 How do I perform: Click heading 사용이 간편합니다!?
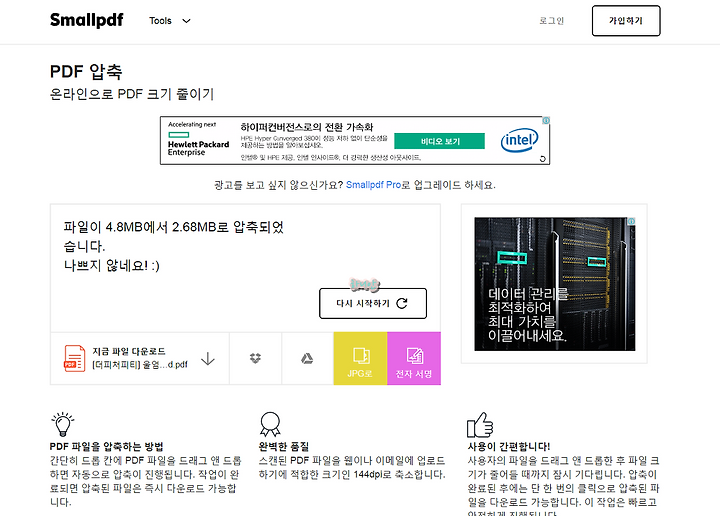coord(508,446)
